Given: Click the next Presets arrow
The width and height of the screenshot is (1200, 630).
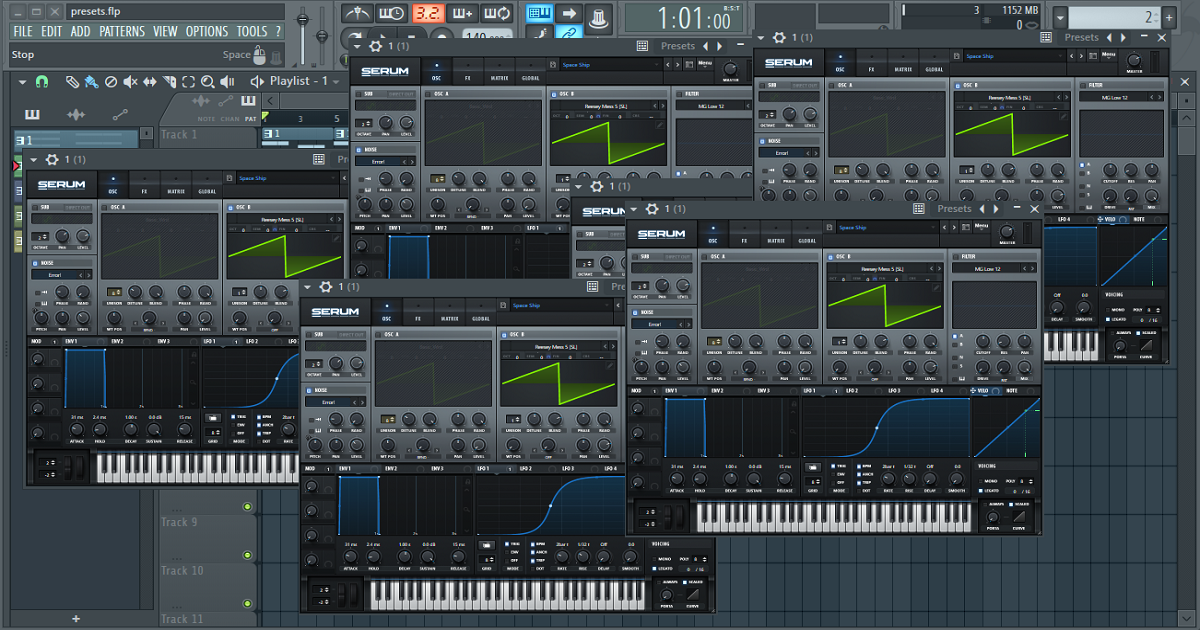Looking at the screenshot, I should click(x=995, y=210).
